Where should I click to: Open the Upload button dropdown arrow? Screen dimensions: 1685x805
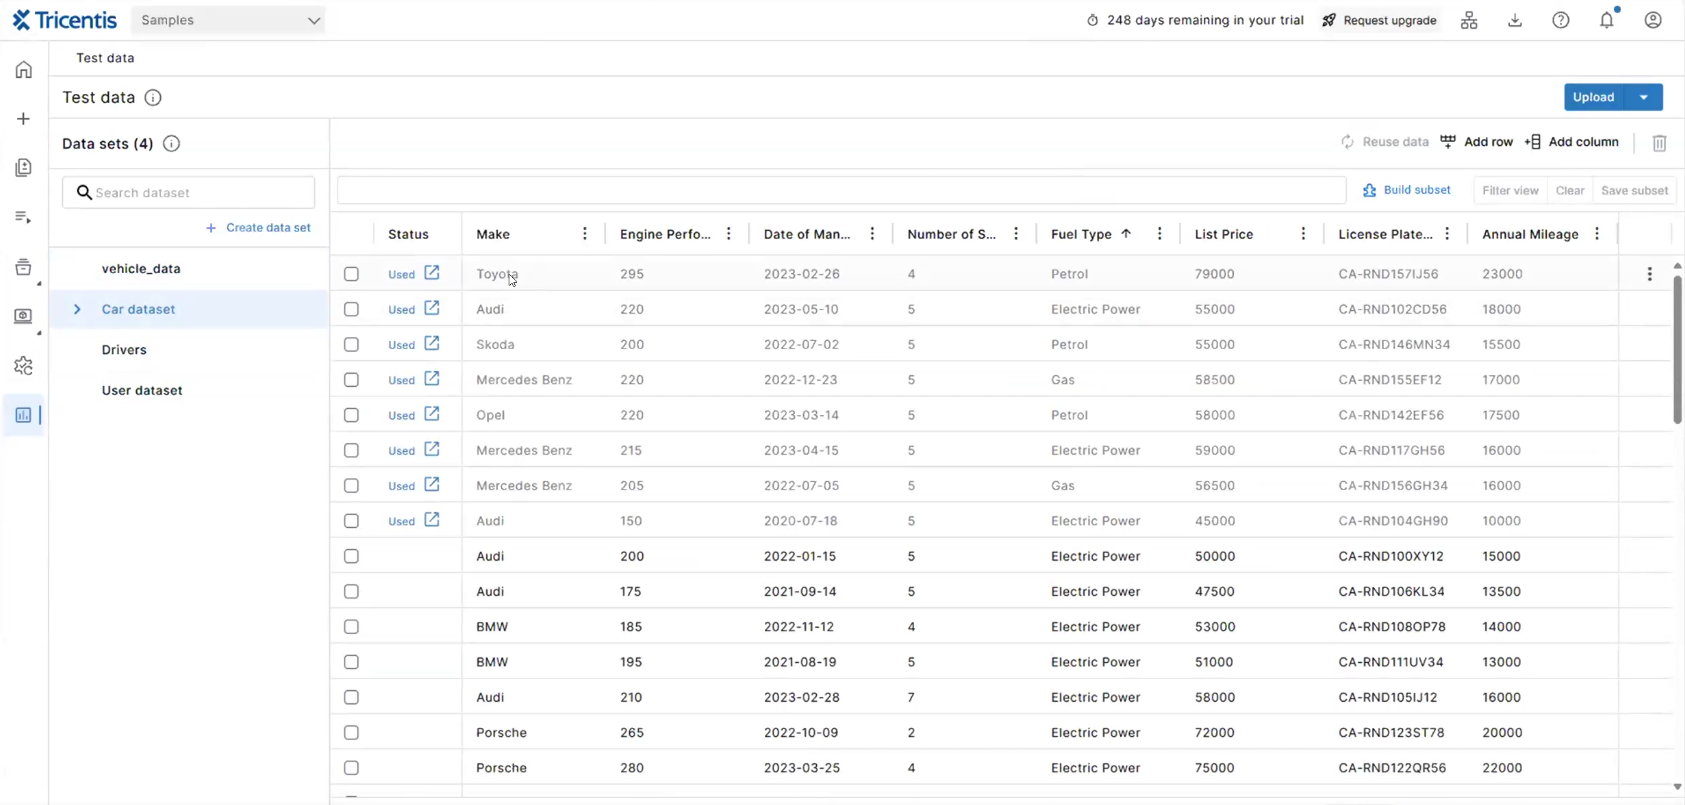[x=1644, y=97]
